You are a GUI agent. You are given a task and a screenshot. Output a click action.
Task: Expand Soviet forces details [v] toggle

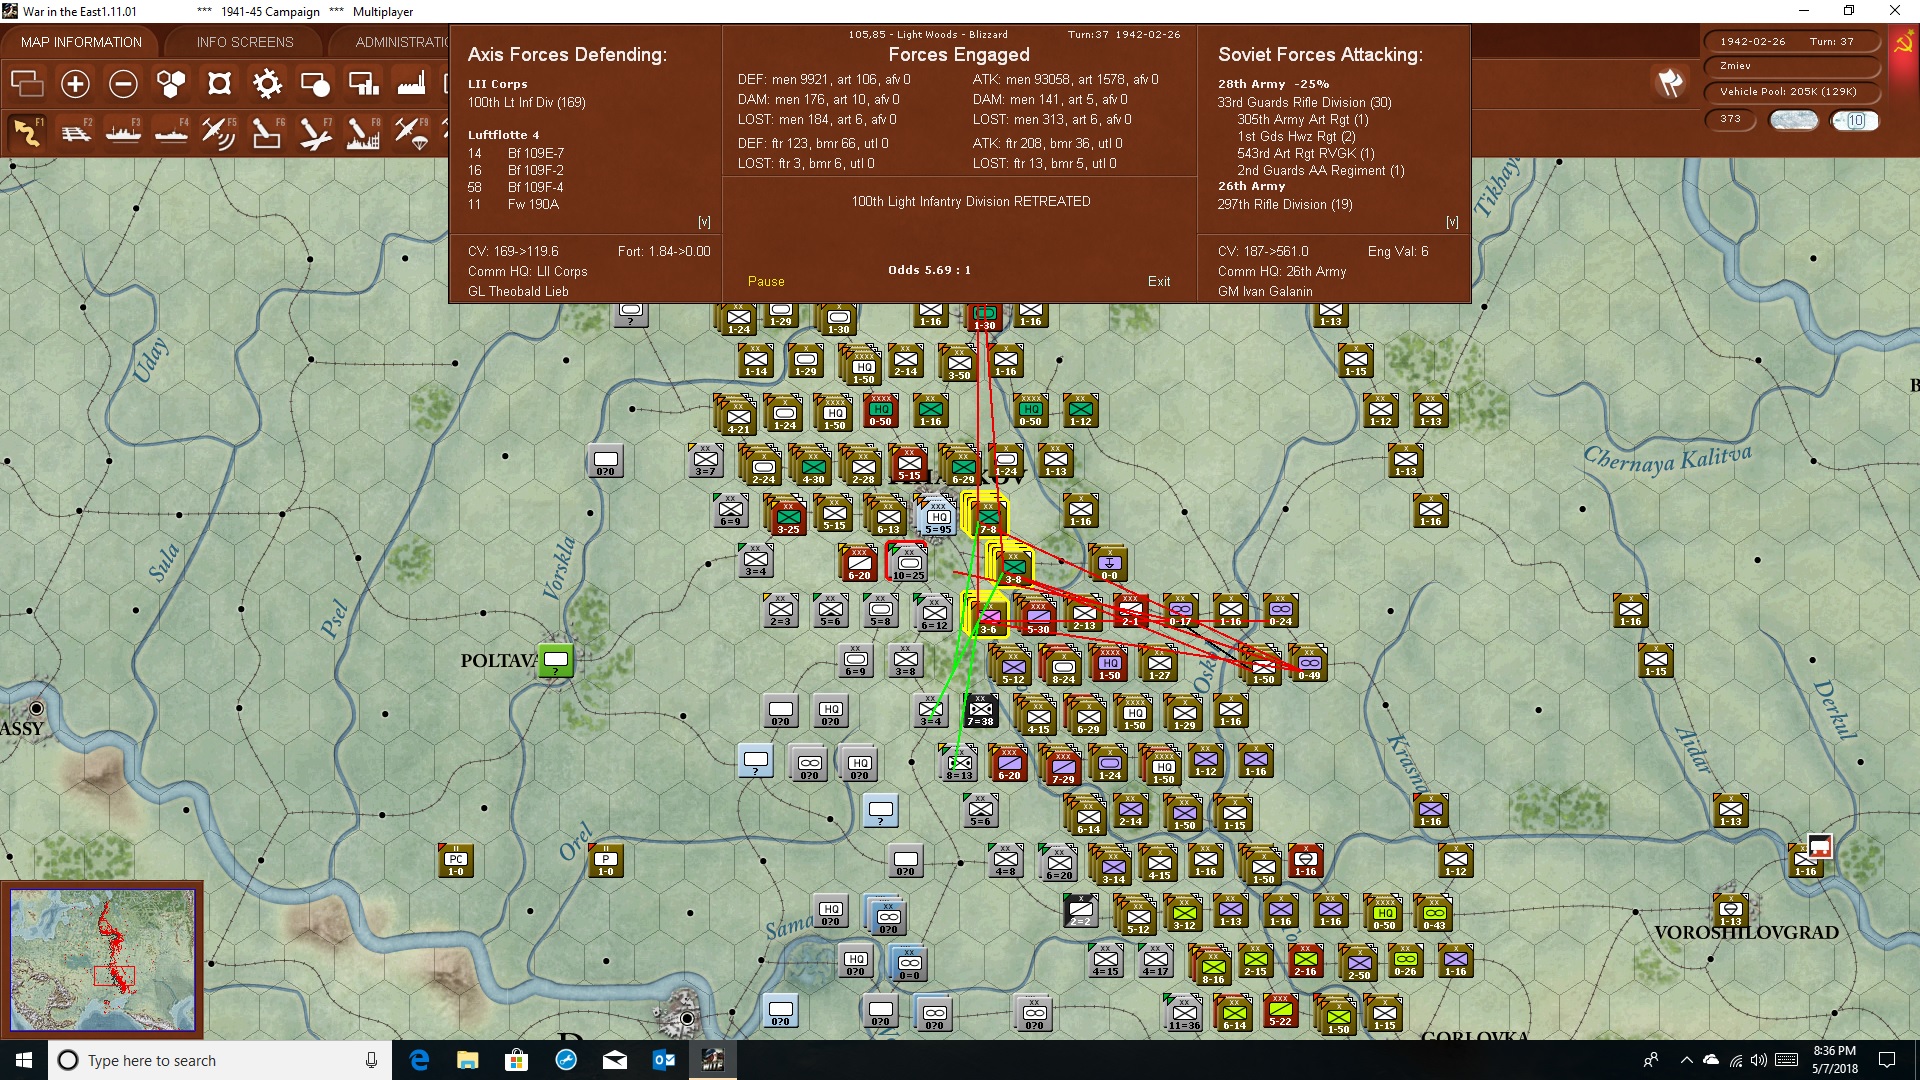1452,222
